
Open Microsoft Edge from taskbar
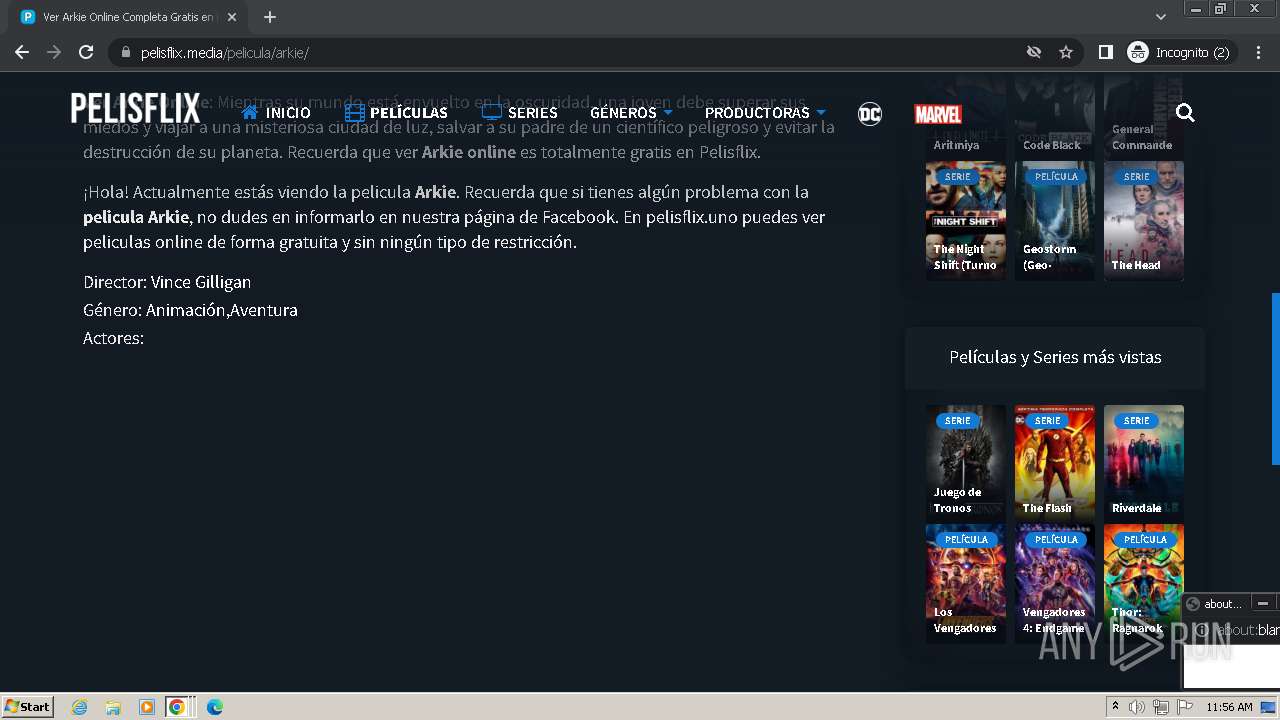[x=214, y=707]
